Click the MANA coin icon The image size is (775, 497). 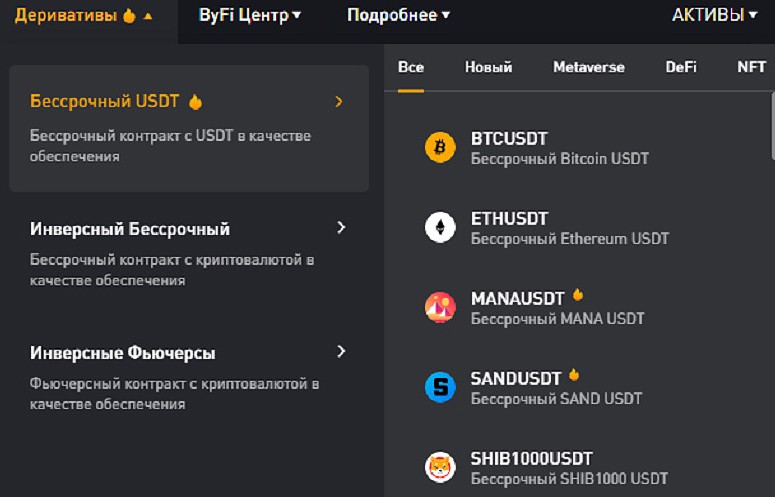click(440, 307)
